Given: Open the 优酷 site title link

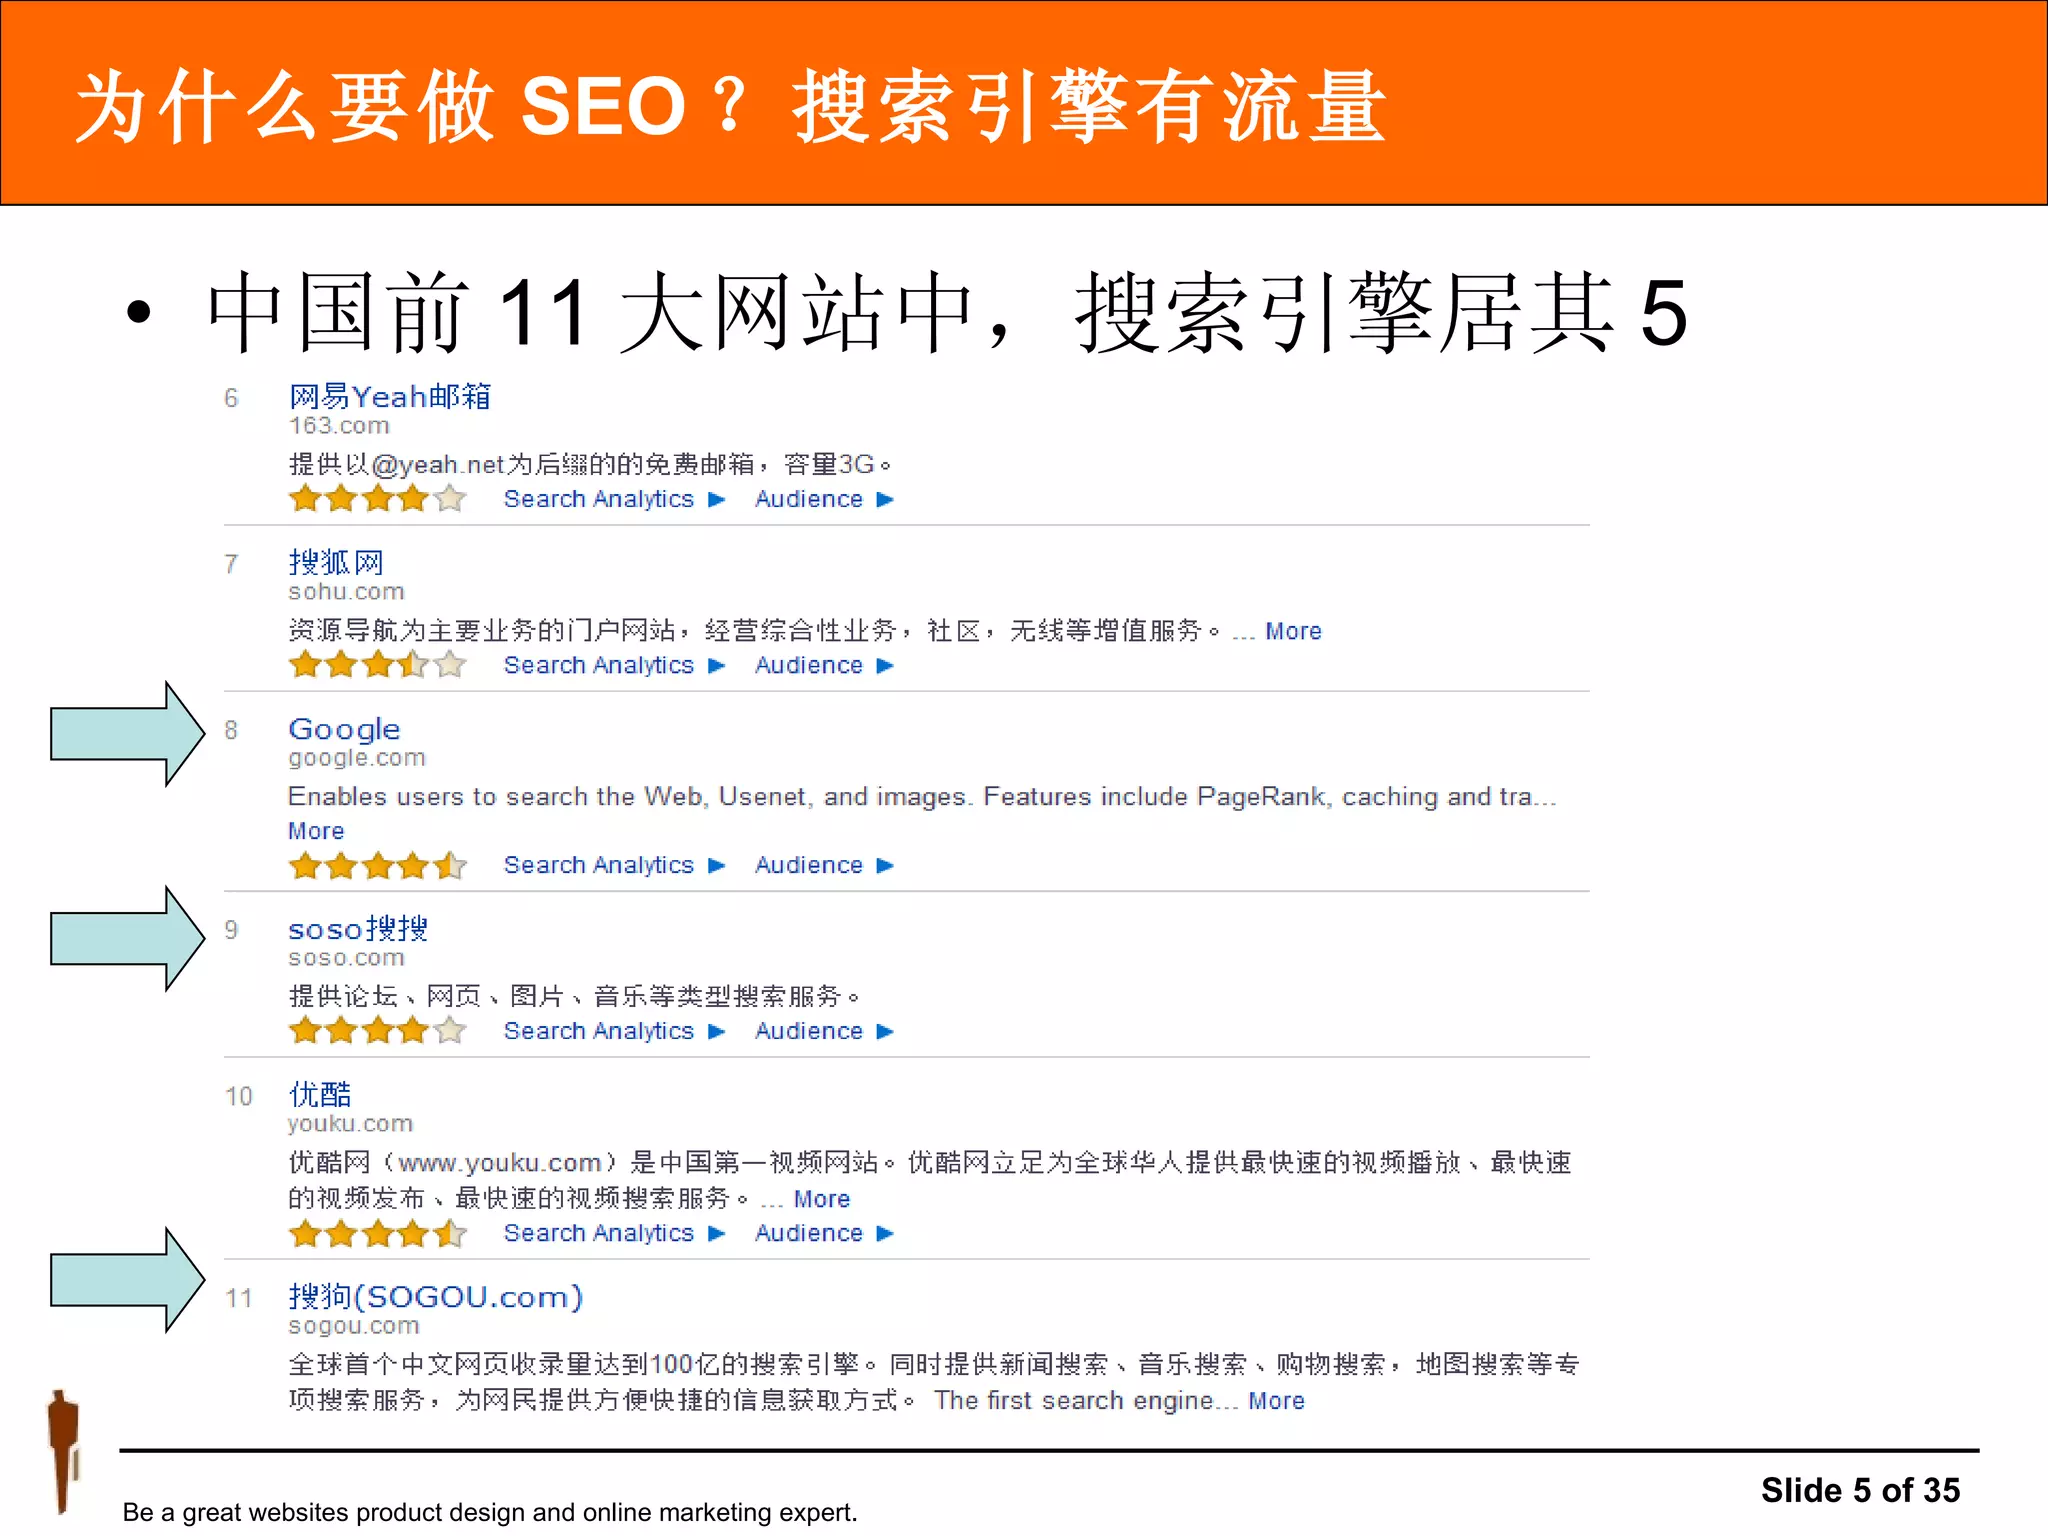Looking at the screenshot, I should [x=320, y=1094].
